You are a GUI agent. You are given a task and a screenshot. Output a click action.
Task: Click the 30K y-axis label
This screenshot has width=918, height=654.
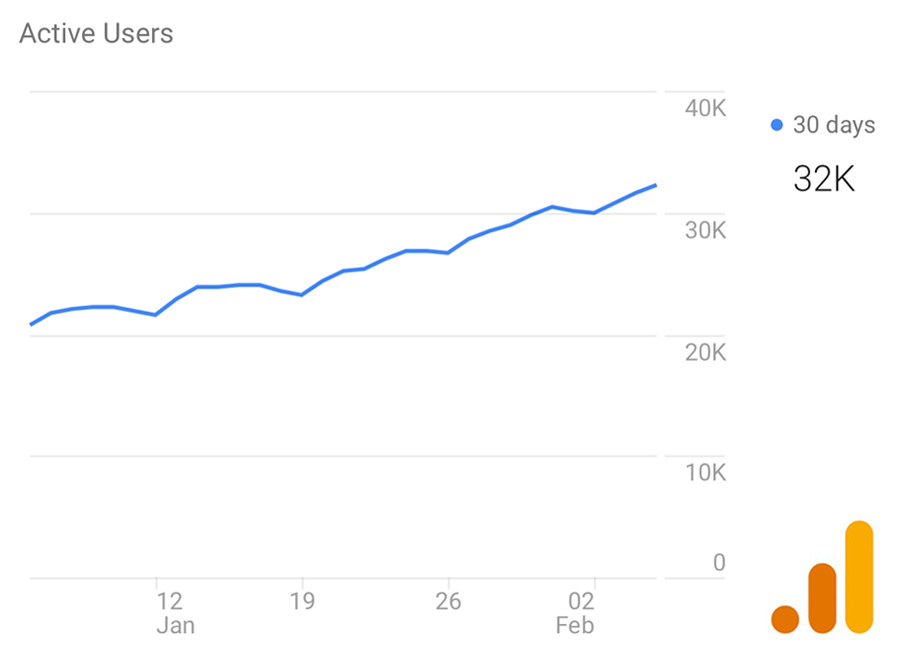[705, 231]
